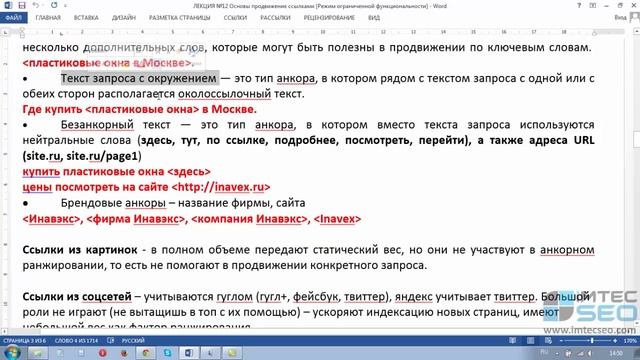Click the system tray language indicator

(544, 353)
